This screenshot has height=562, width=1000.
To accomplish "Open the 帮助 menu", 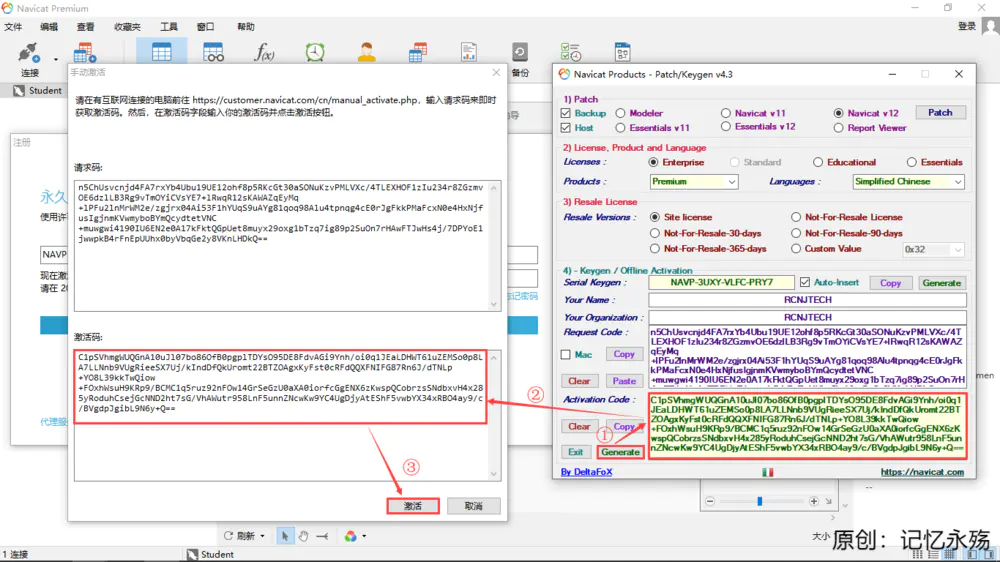I will click(246, 27).
